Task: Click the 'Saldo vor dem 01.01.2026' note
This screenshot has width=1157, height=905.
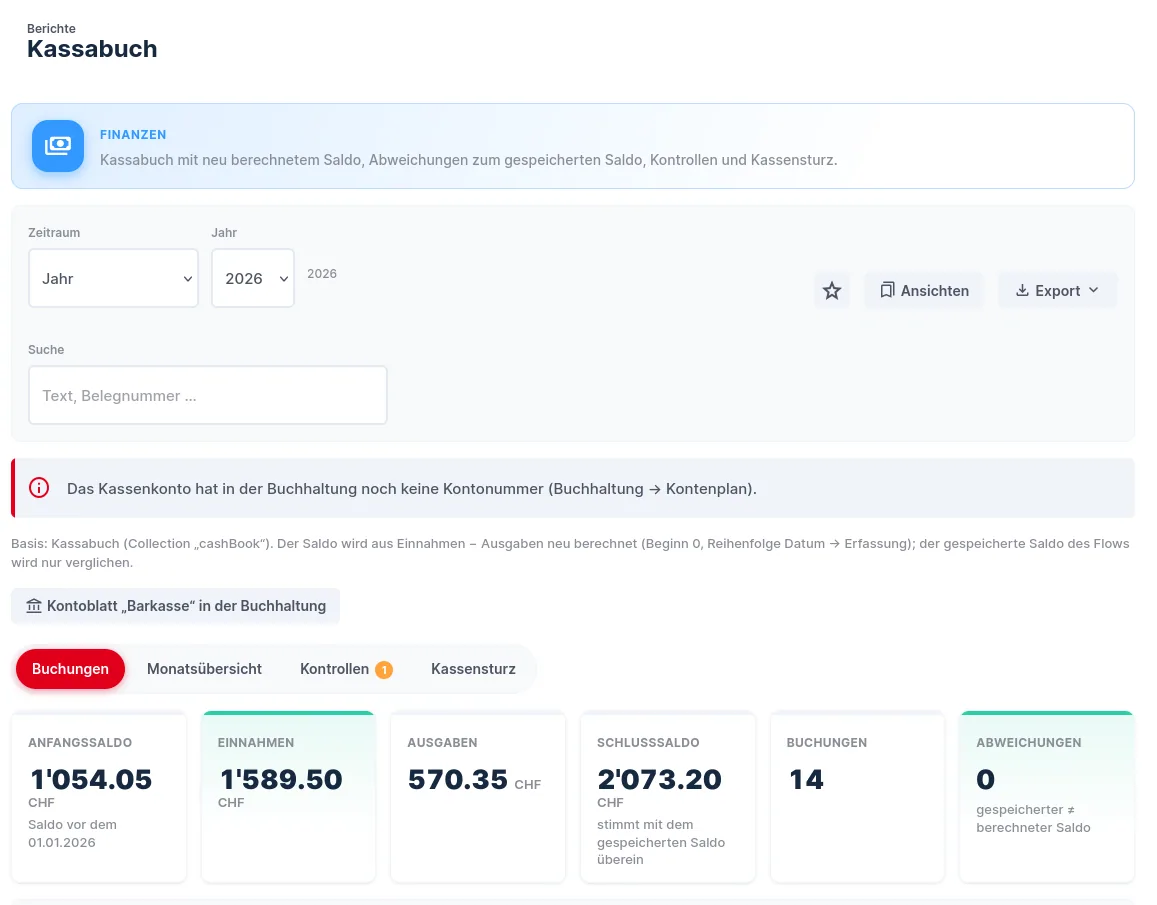Action: pyautogui.click(x=72, y=833)
